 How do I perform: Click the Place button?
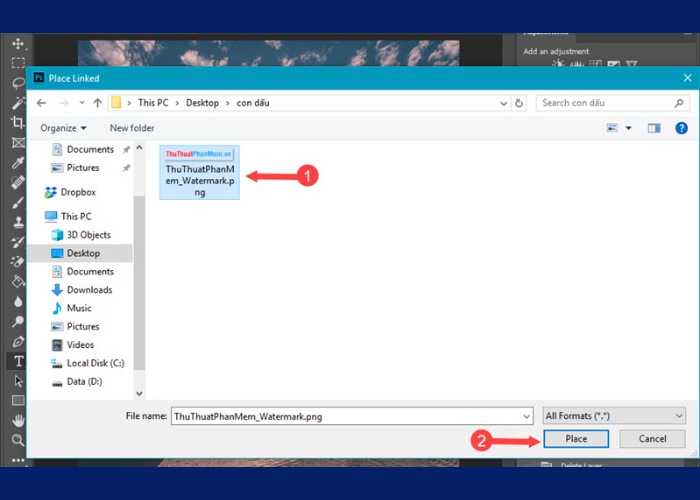576,439
